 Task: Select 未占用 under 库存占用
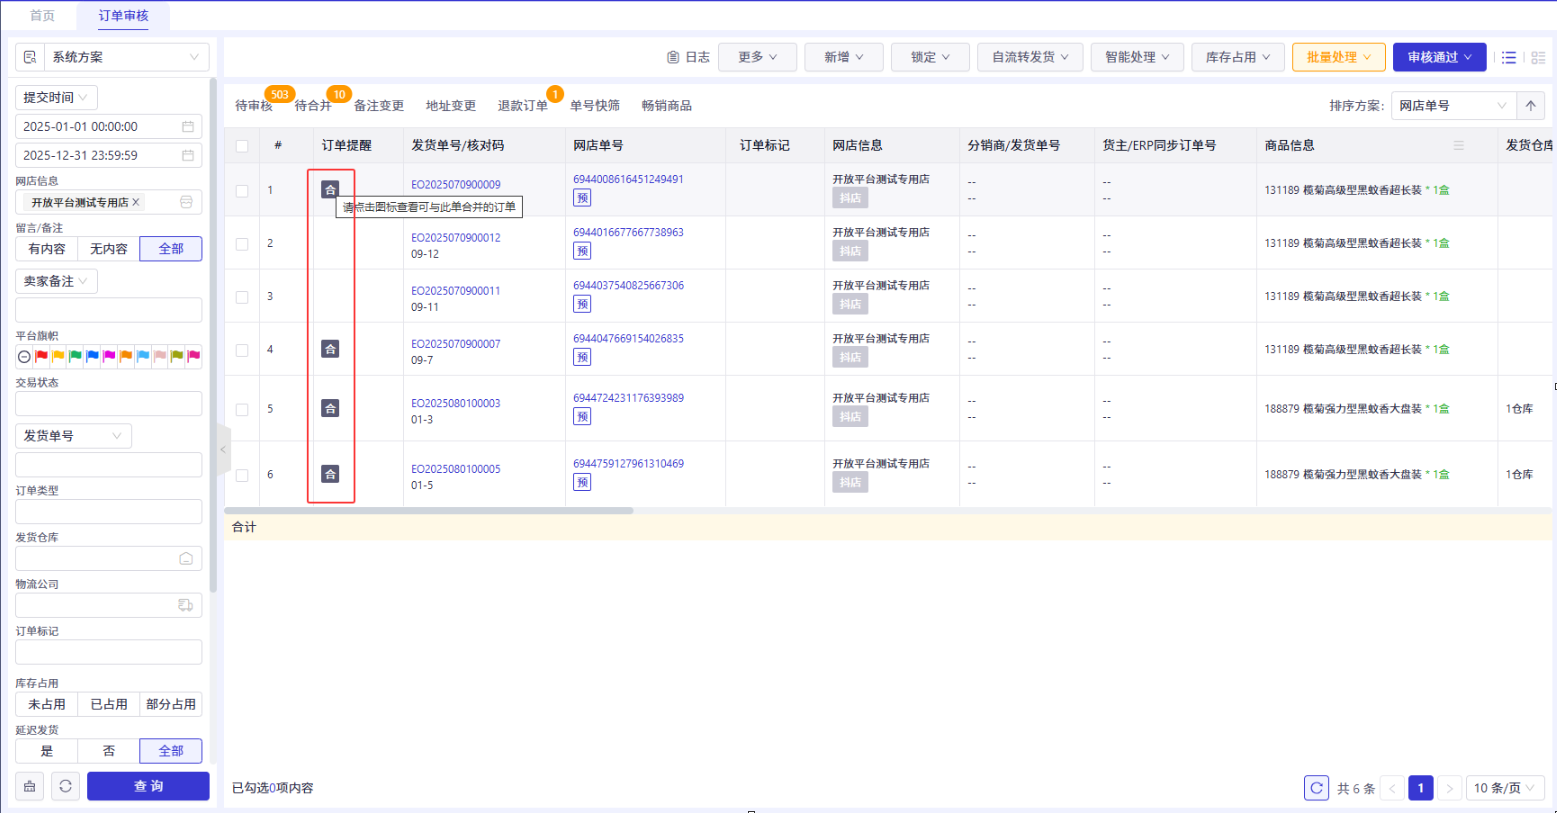coord(47,704)
